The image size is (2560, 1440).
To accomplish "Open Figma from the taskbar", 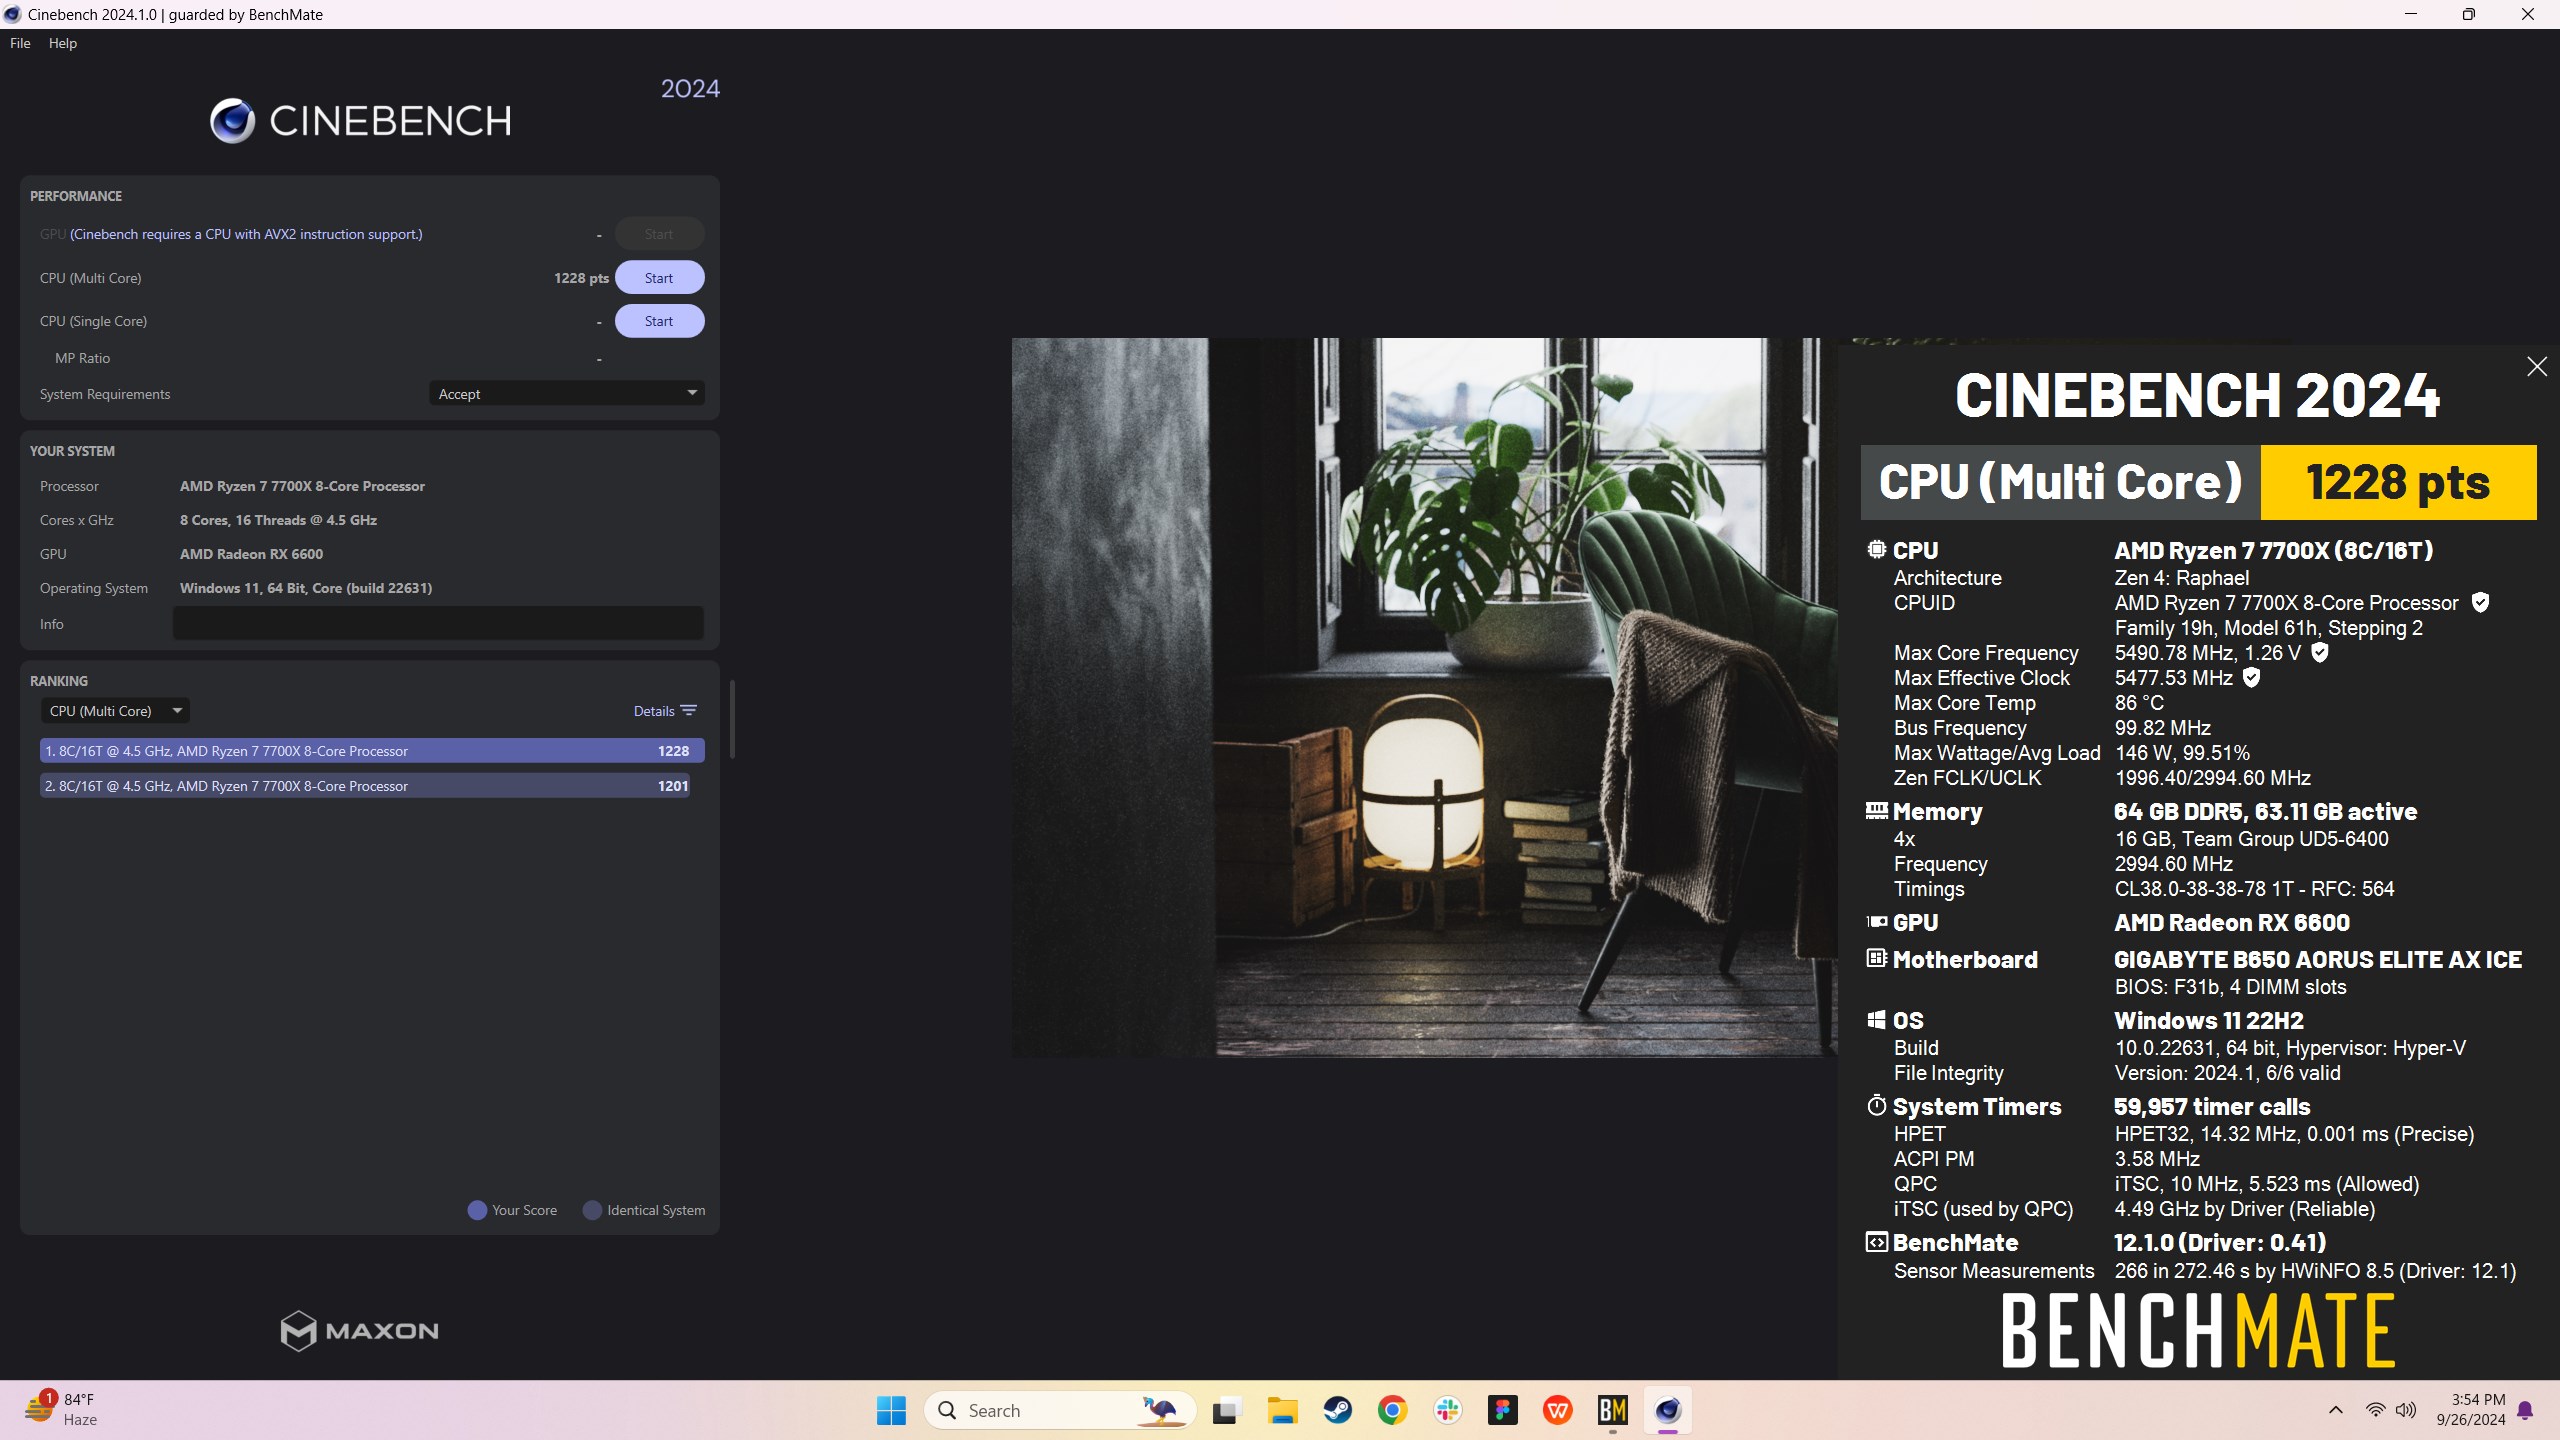I will pos(1503,1411).
